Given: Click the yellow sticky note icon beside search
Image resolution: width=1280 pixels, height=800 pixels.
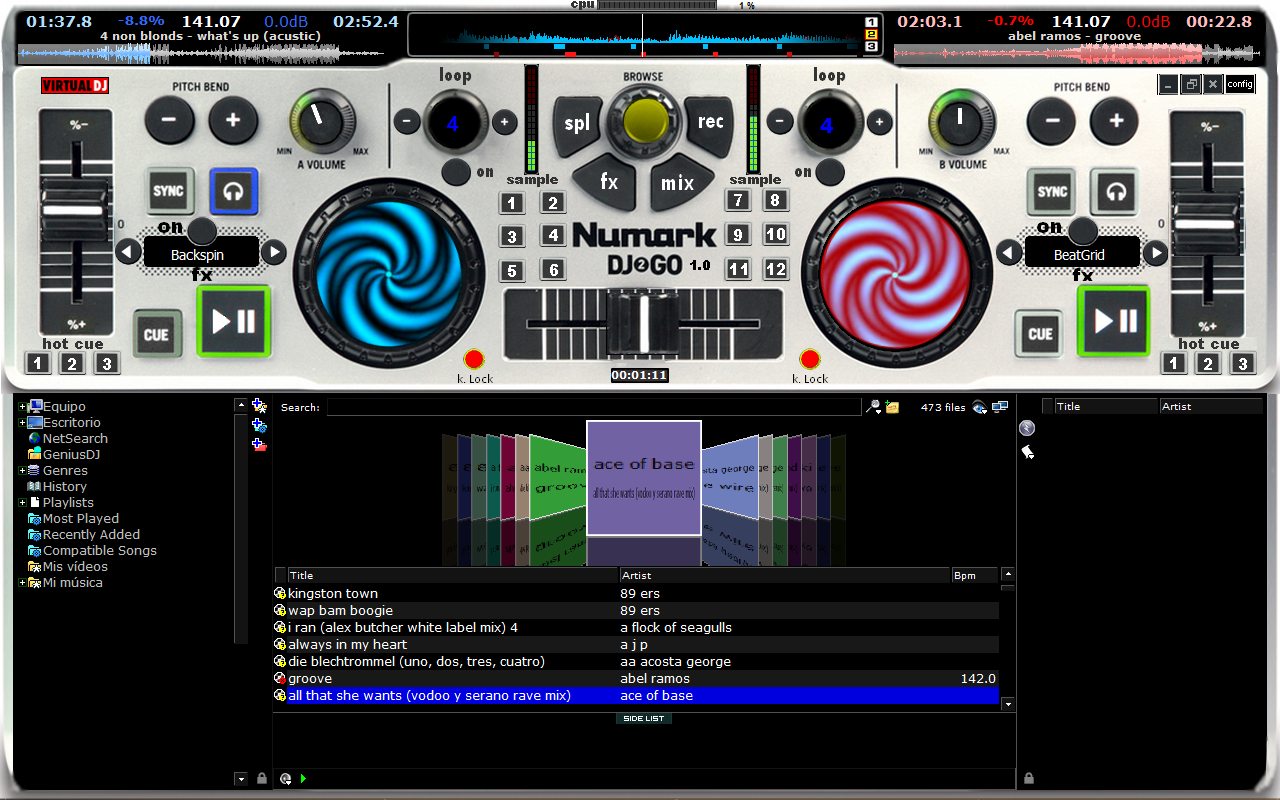Looking at the screenshot, I should click(x=892, y=407).
